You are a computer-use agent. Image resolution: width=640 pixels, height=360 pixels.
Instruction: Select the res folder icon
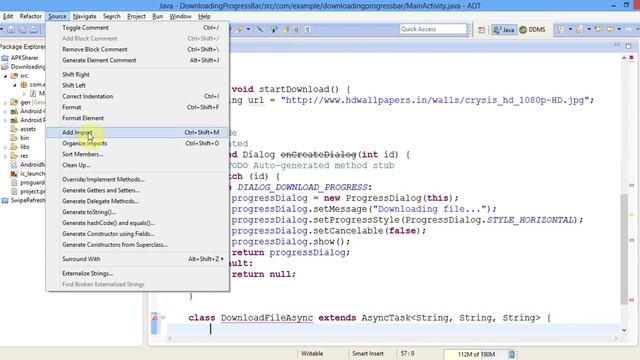coord(14,156)
